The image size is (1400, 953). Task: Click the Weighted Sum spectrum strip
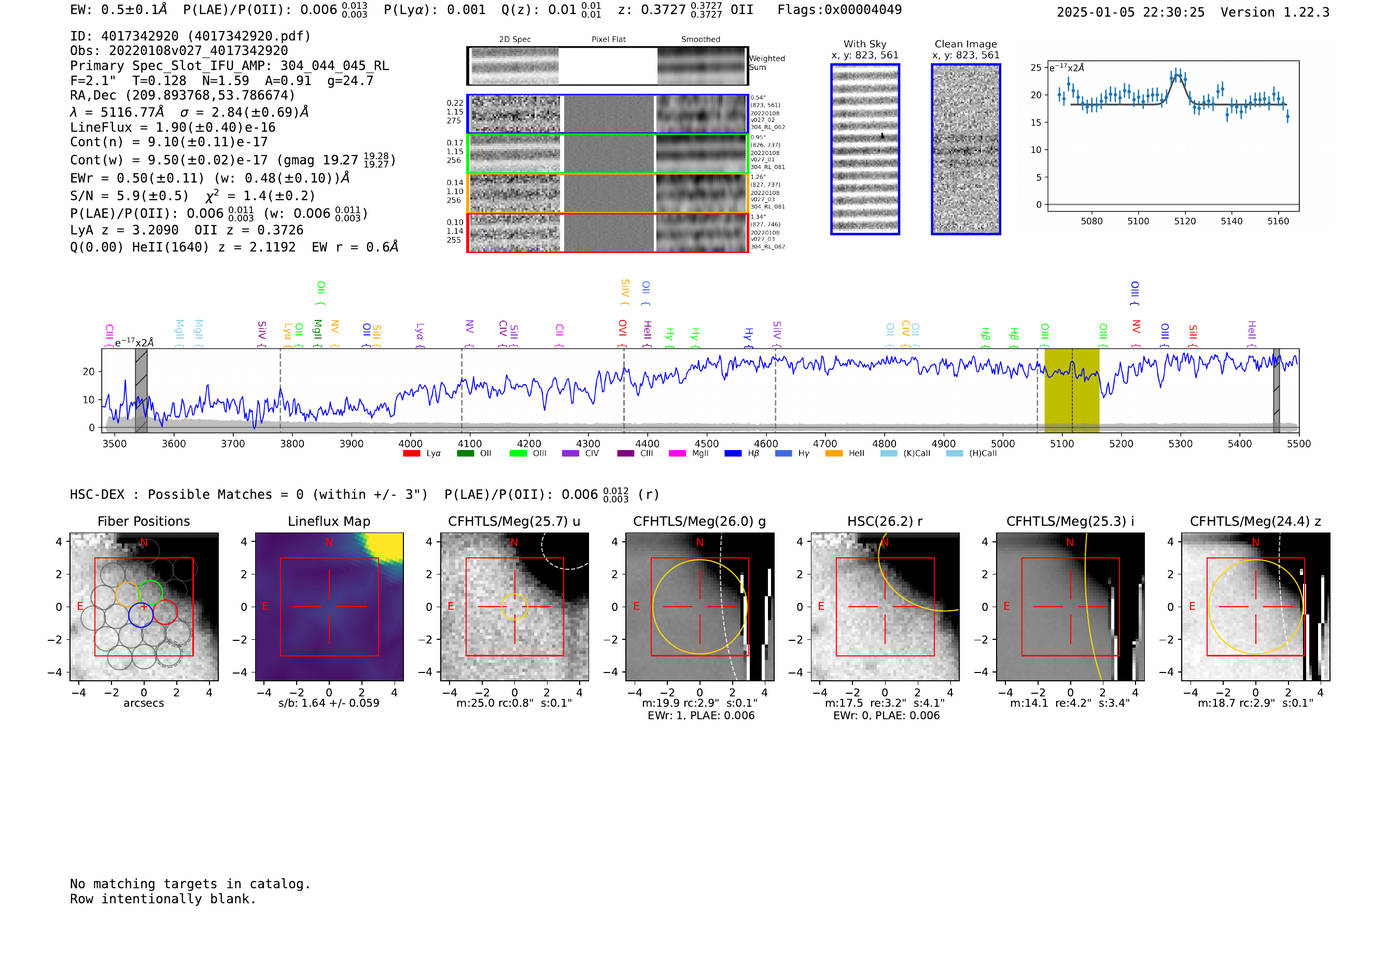coord(608,66)
